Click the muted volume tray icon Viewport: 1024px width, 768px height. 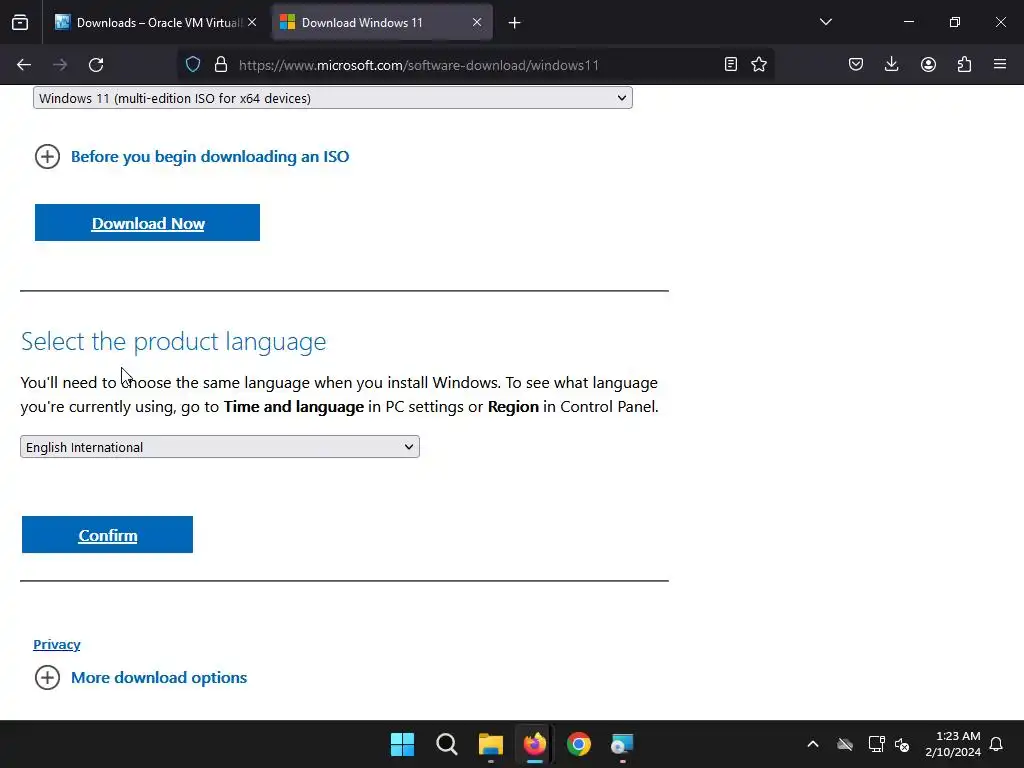(x=902, y=744)
